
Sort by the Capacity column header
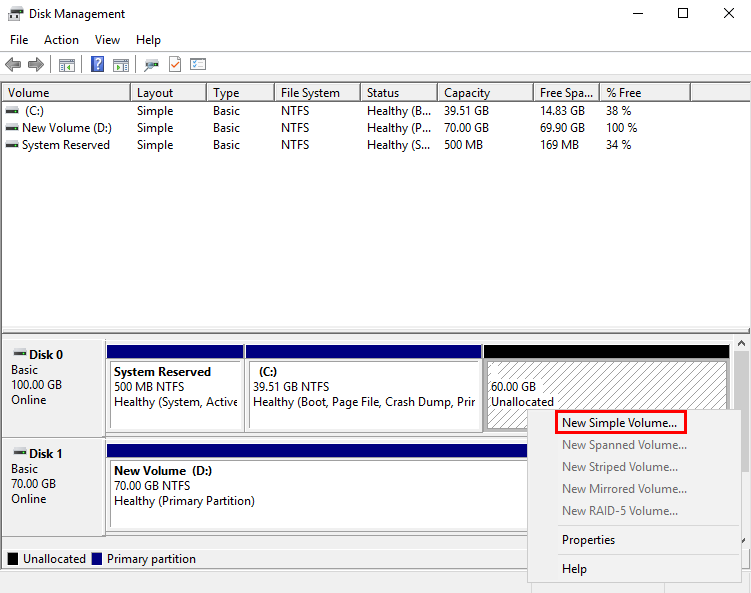click(x=486, y=92)
